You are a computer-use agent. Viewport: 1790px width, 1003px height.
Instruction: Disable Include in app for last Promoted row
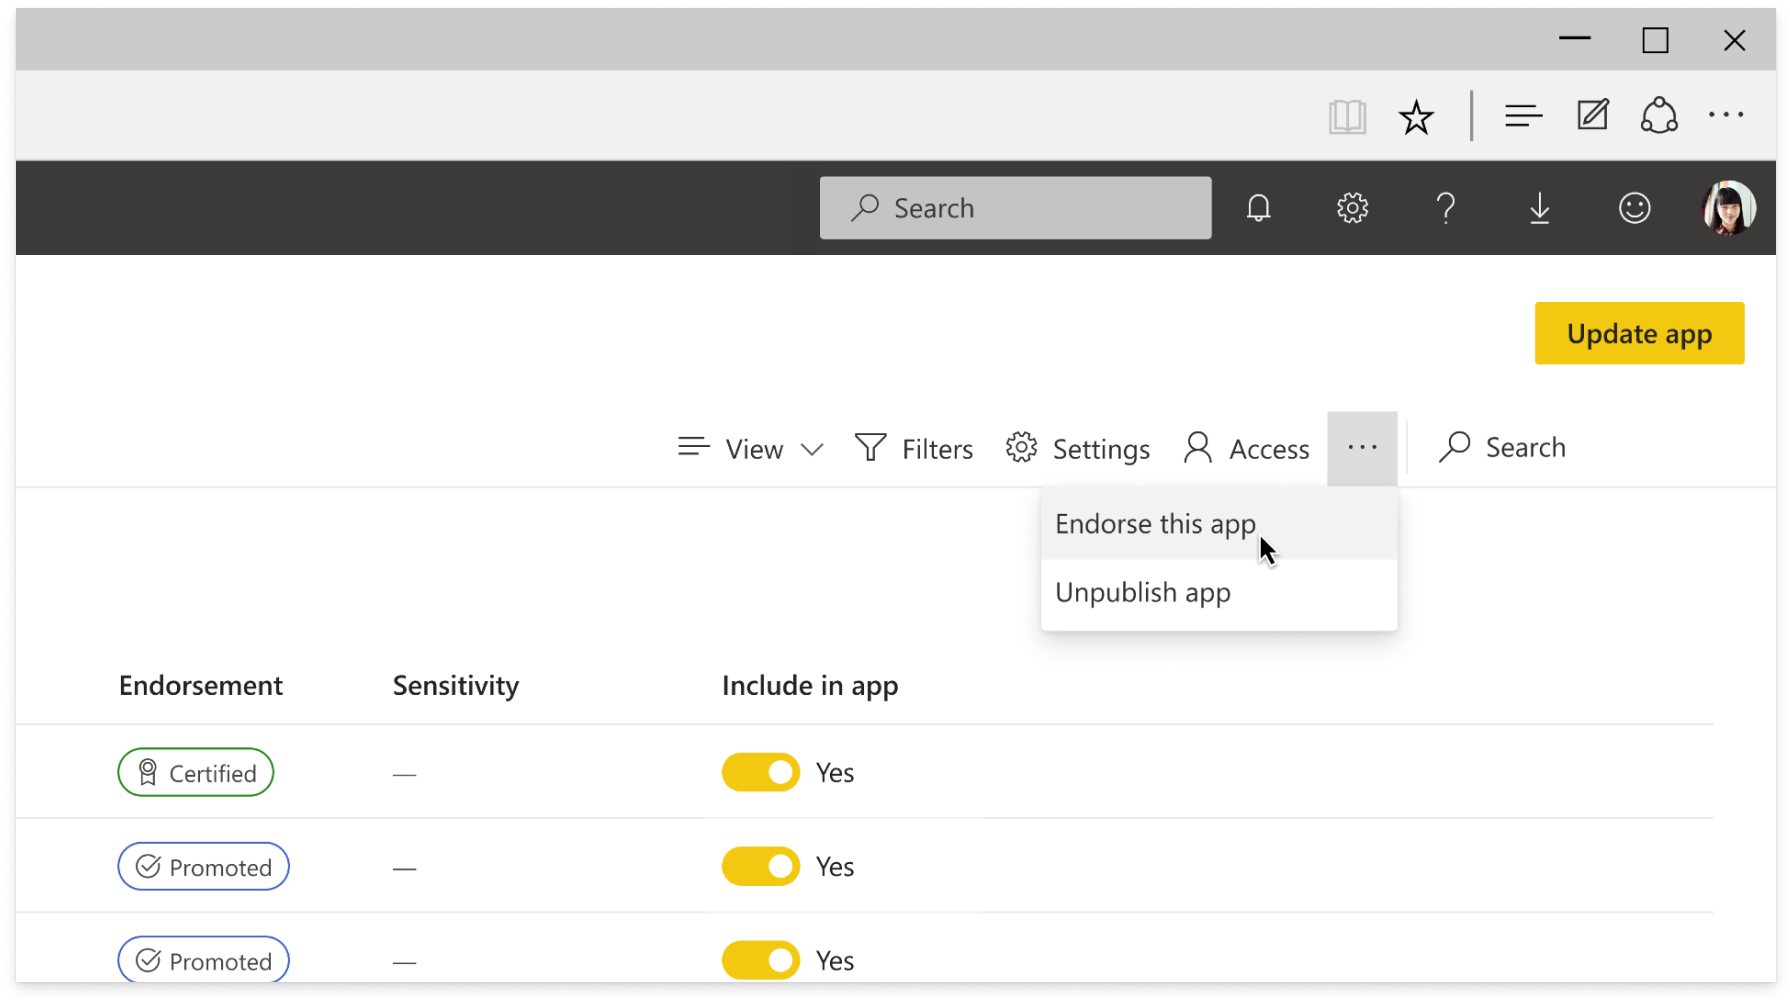click(x=761, y=961)
